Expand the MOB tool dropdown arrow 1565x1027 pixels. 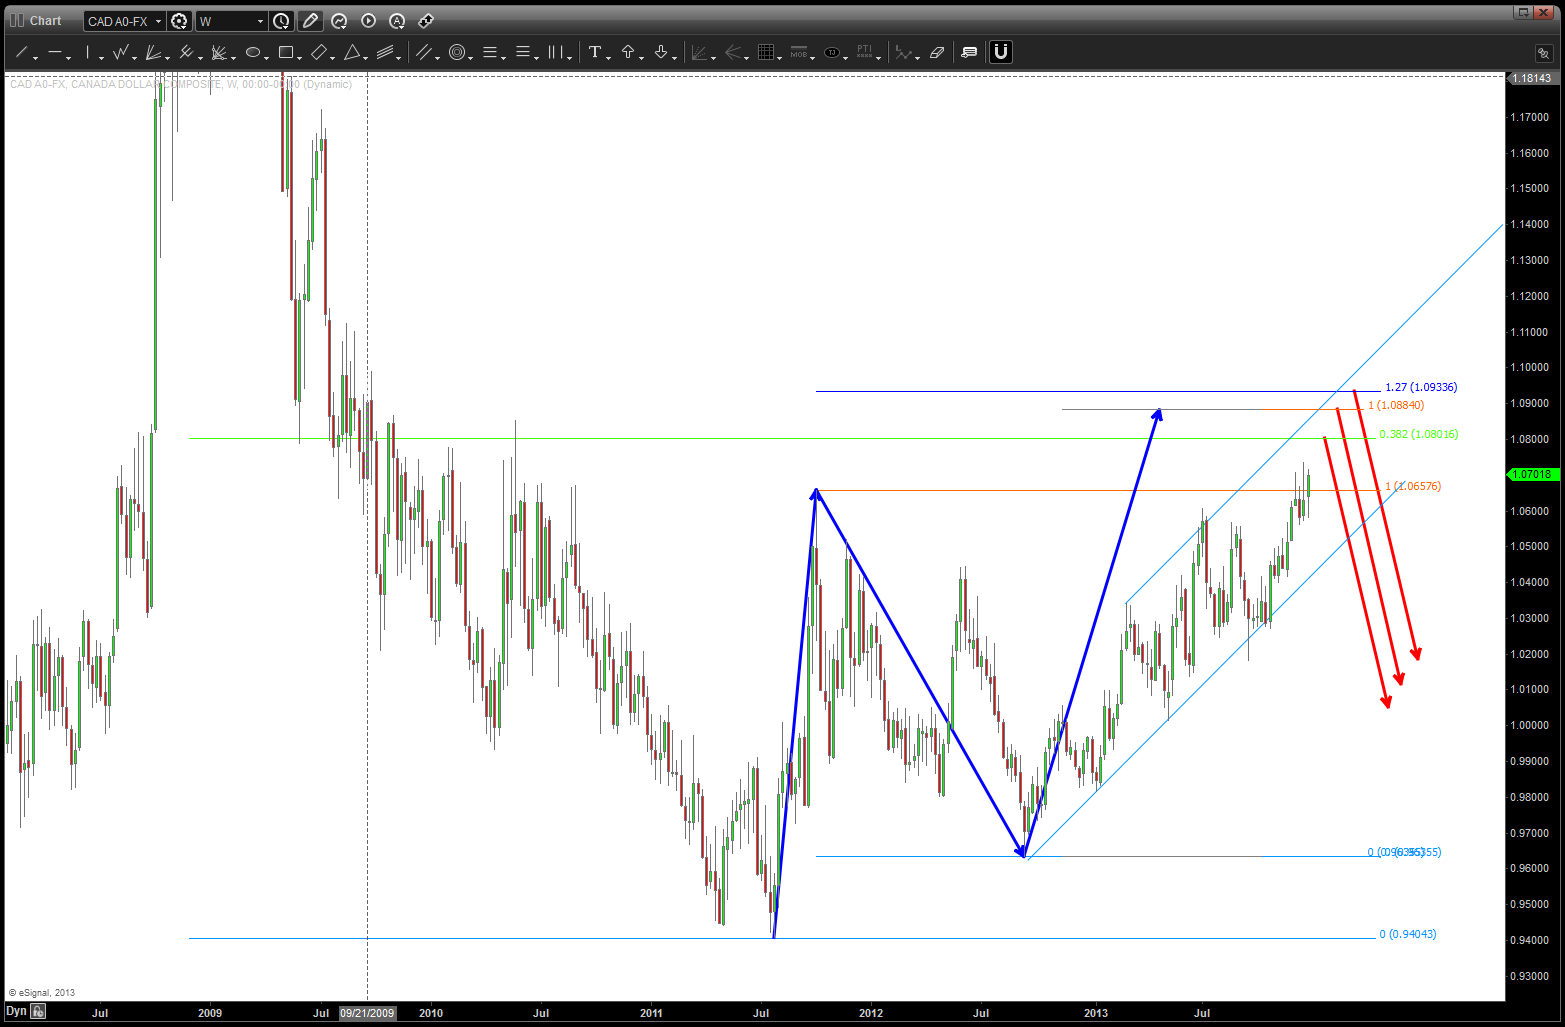[x=812, y=57]
